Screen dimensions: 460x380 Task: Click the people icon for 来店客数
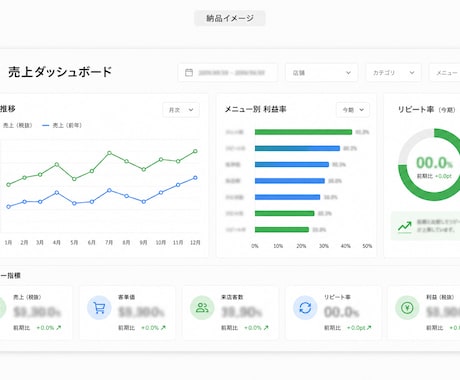coord(202,307)
